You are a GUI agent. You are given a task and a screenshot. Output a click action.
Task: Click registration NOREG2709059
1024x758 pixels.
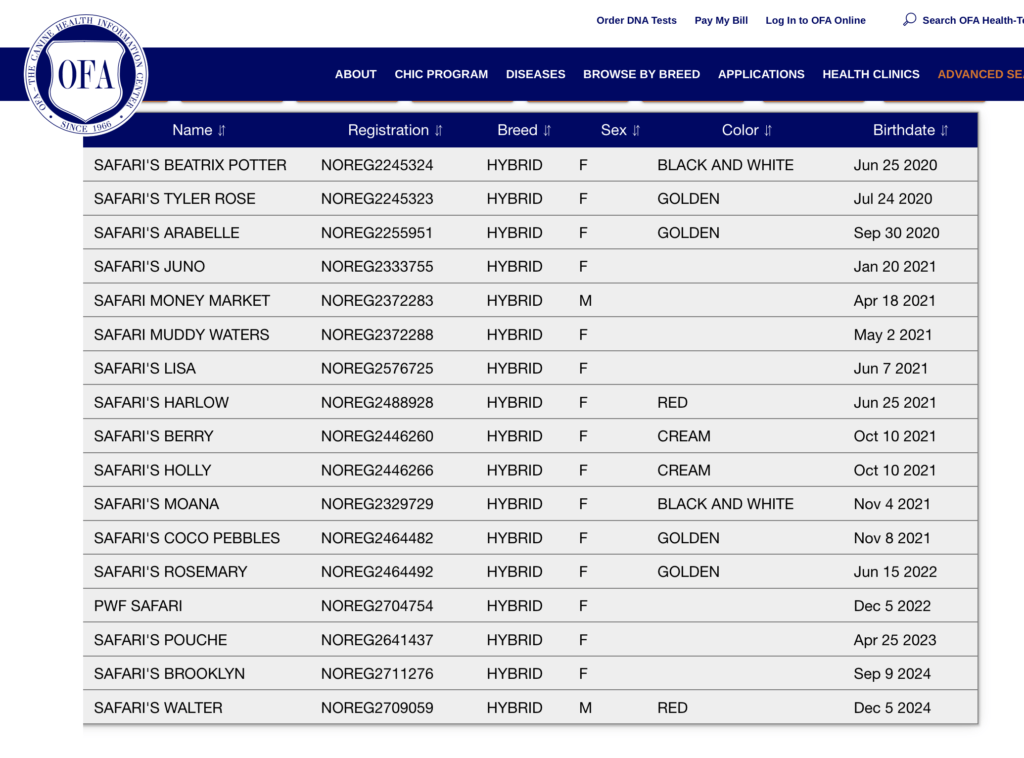(377, 708)
